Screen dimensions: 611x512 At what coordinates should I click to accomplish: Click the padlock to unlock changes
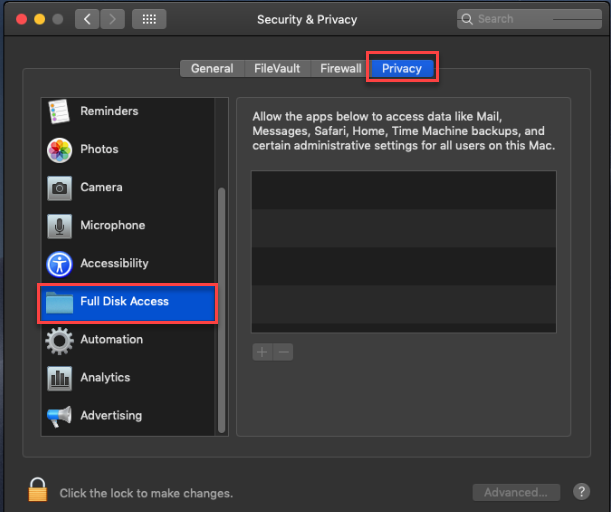point(38,489)
